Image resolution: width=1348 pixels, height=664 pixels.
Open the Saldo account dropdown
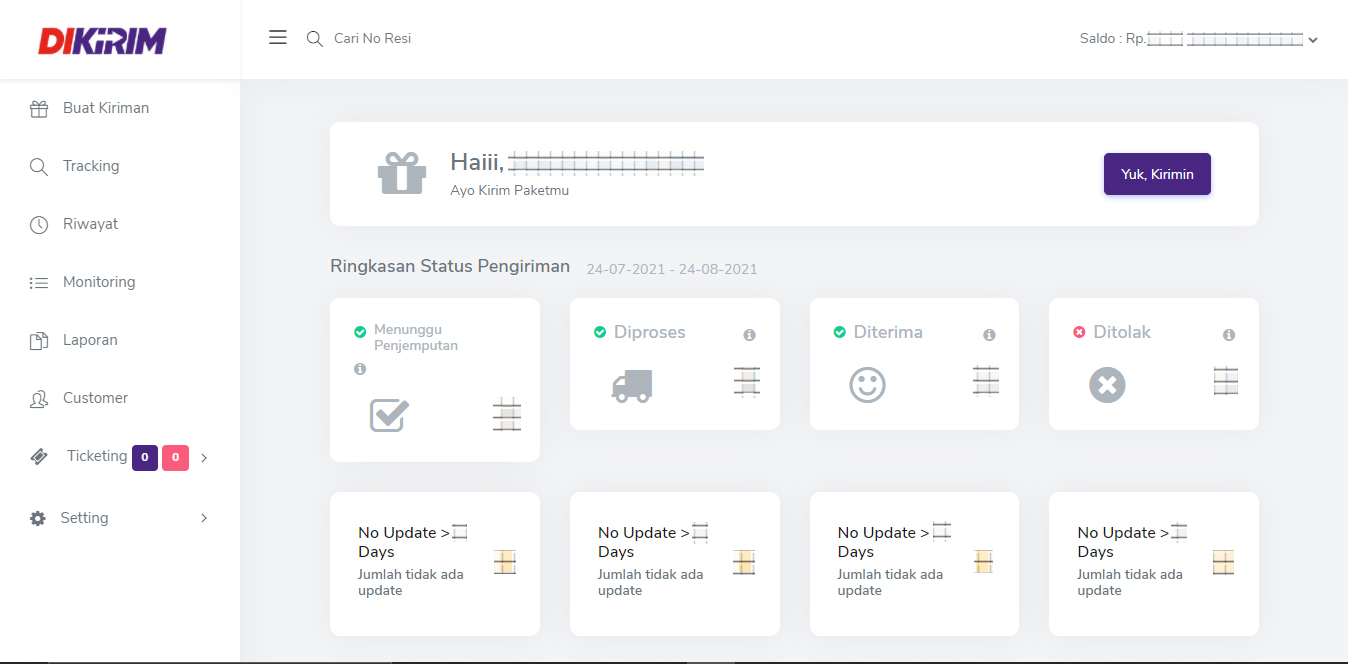pos(1312,40)
